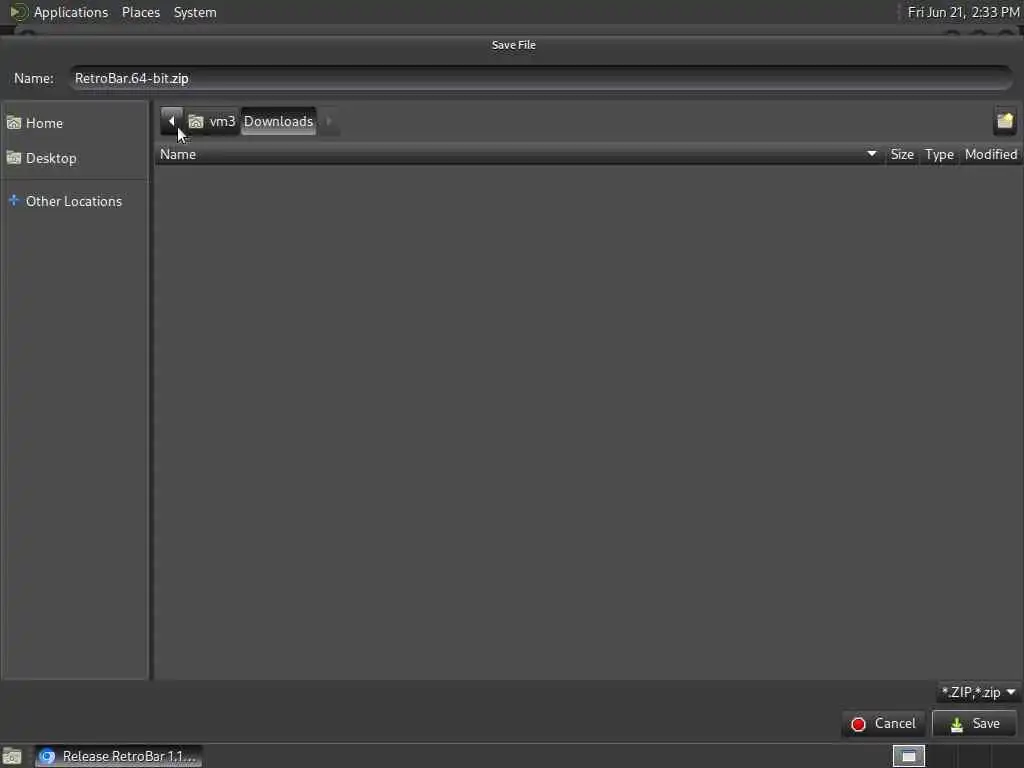Viewport: 1024px width, 768px height.
Task: Open Other Locations in the sidebar
Action: pos(74,201)
